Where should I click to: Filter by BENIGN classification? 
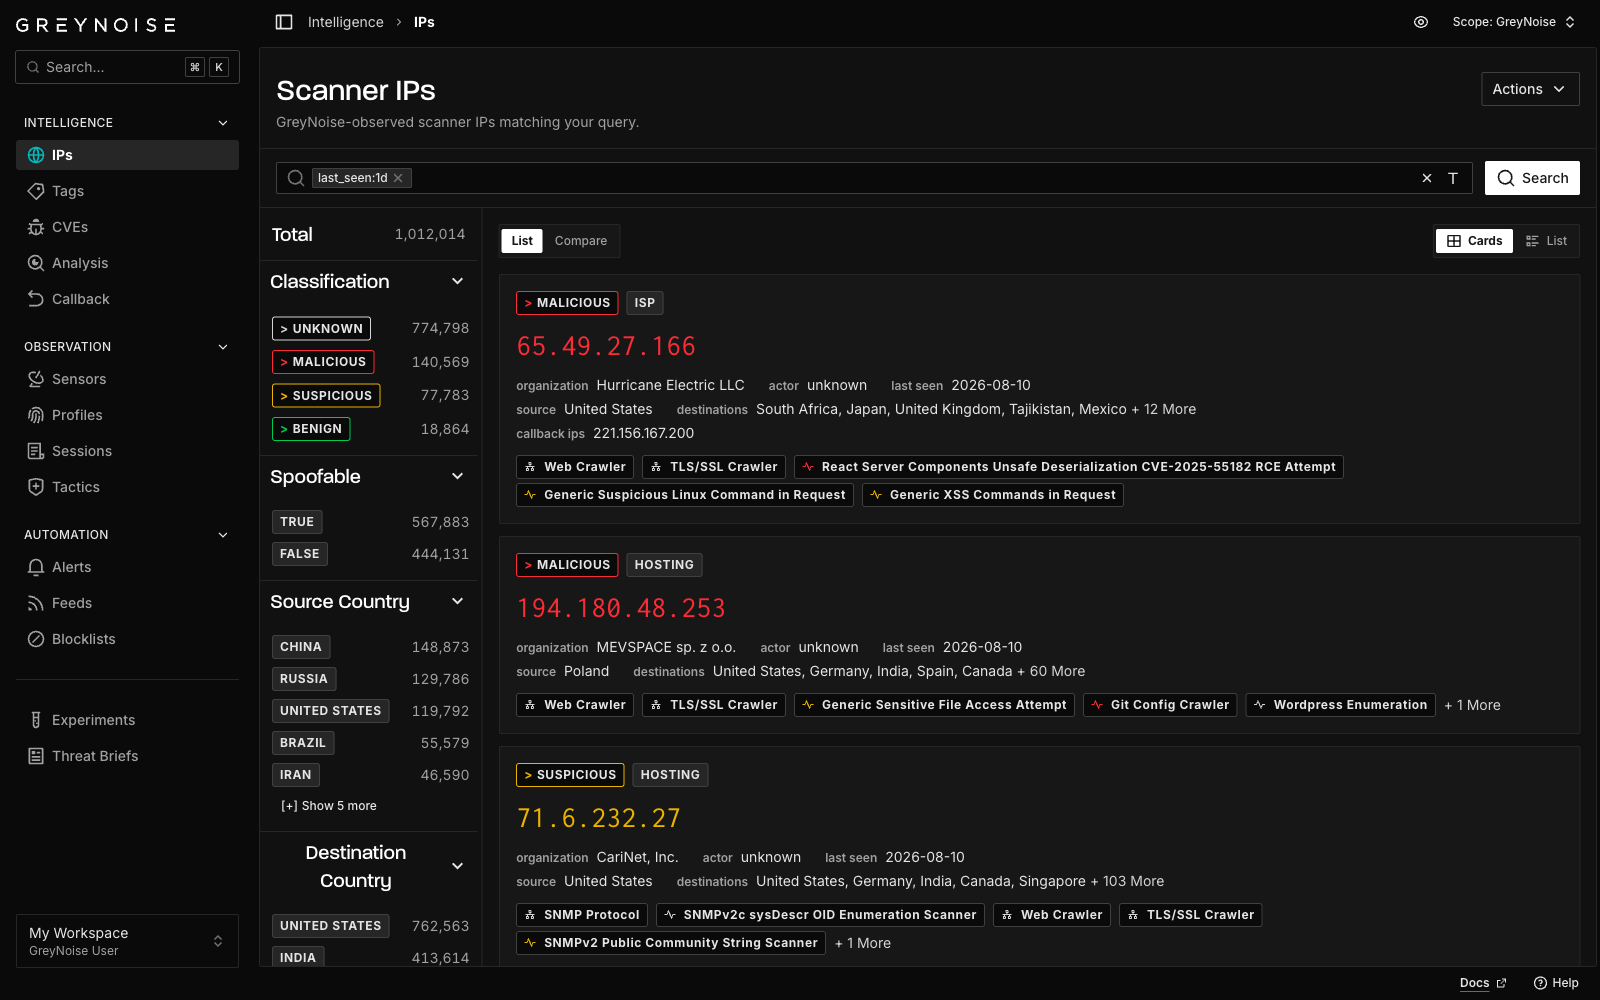[x=311, y=429]
